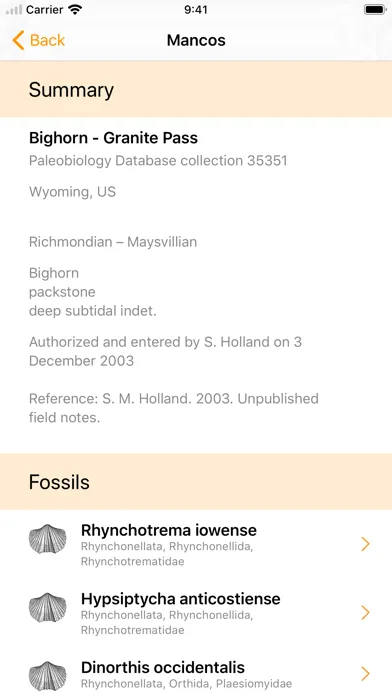Tap the battery indicator icon
This screenshot has width=392, height=696.
375,10
